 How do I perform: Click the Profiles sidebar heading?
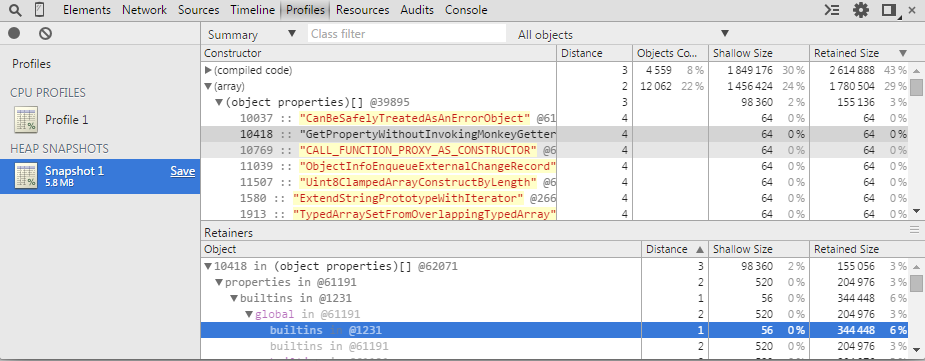[x=31, y=64]
